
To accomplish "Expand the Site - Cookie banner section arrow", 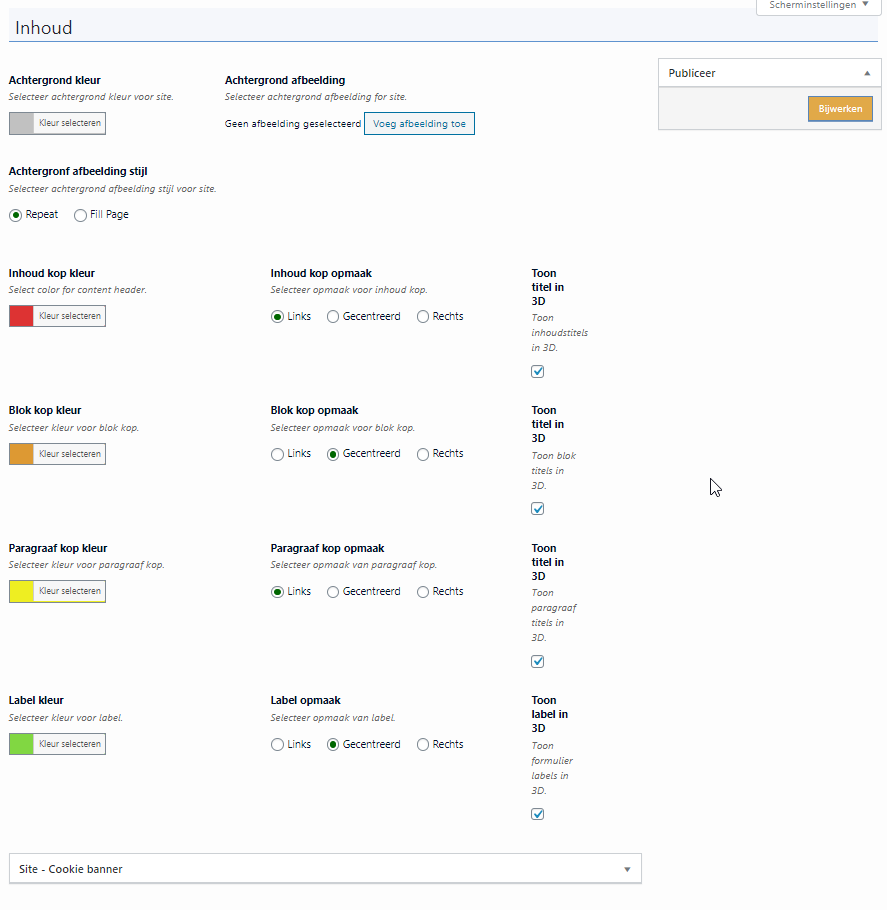I will point(627,869).
